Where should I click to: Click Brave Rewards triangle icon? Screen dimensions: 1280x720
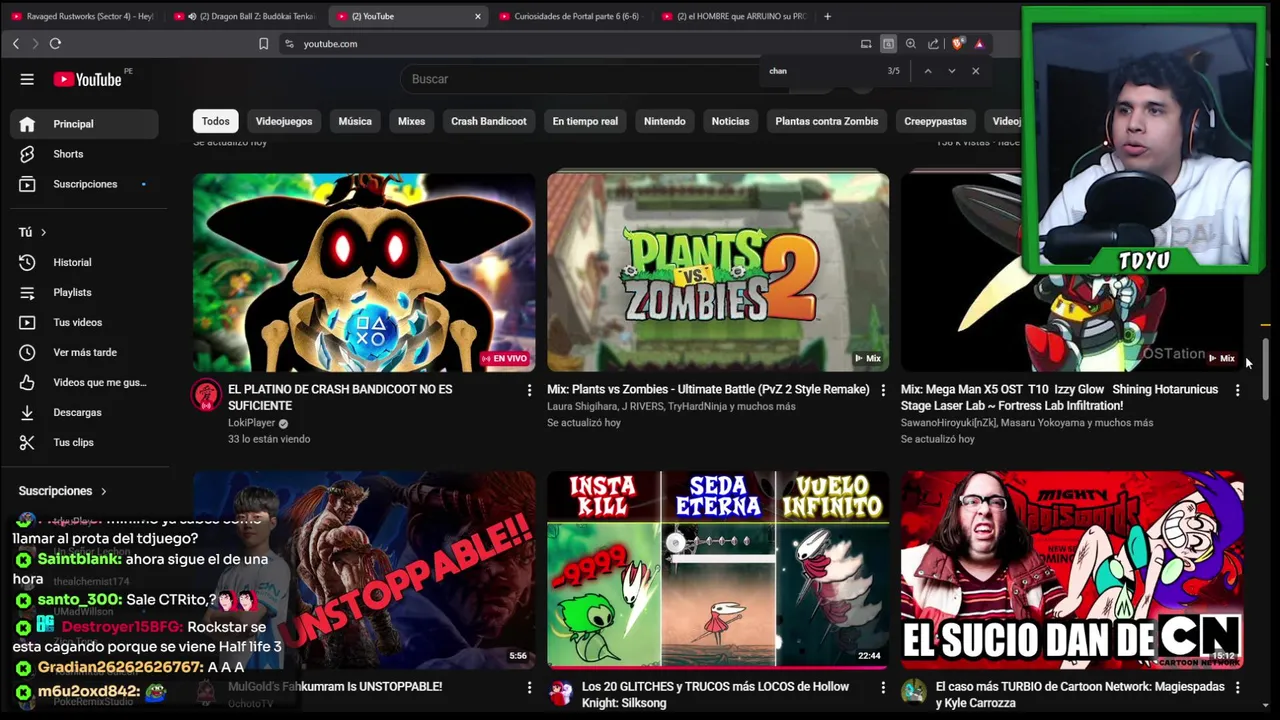coord(979,44)
